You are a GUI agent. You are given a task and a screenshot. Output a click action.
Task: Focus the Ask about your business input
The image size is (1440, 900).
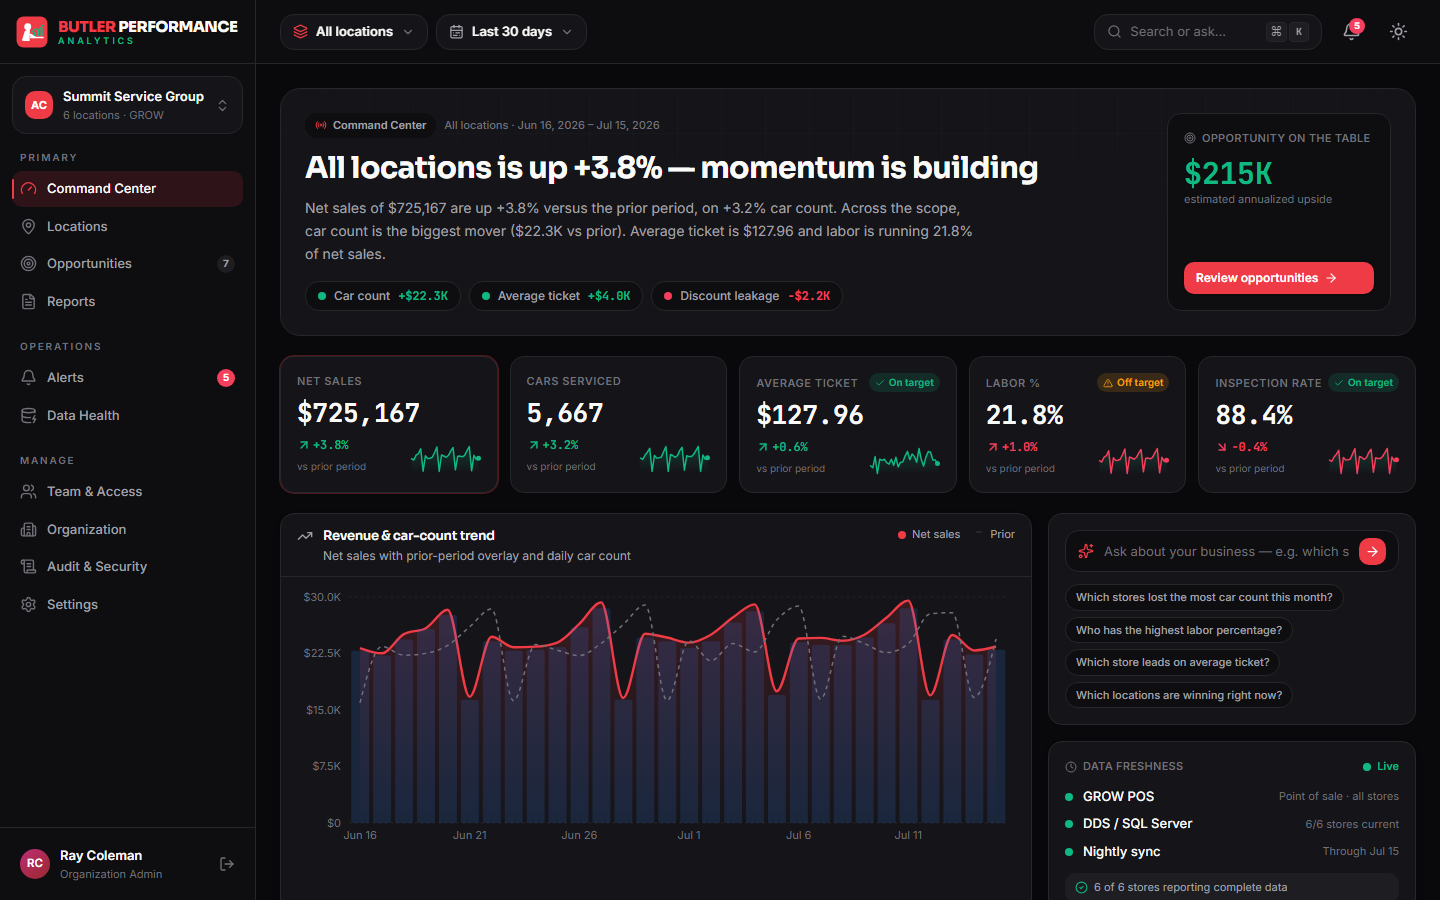pos(1226,552)
